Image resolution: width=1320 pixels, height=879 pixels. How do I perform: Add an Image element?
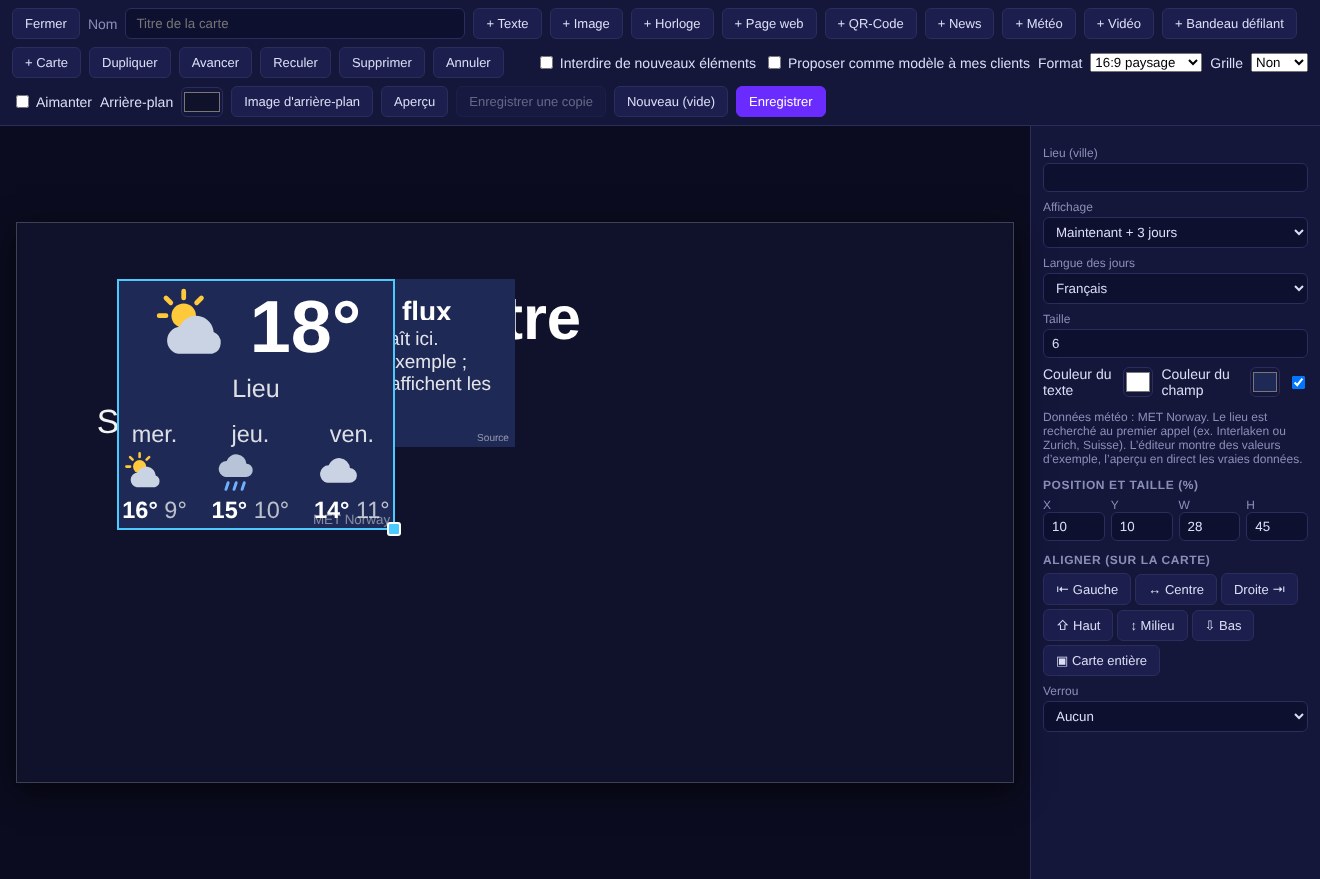[x=586, y=23]
